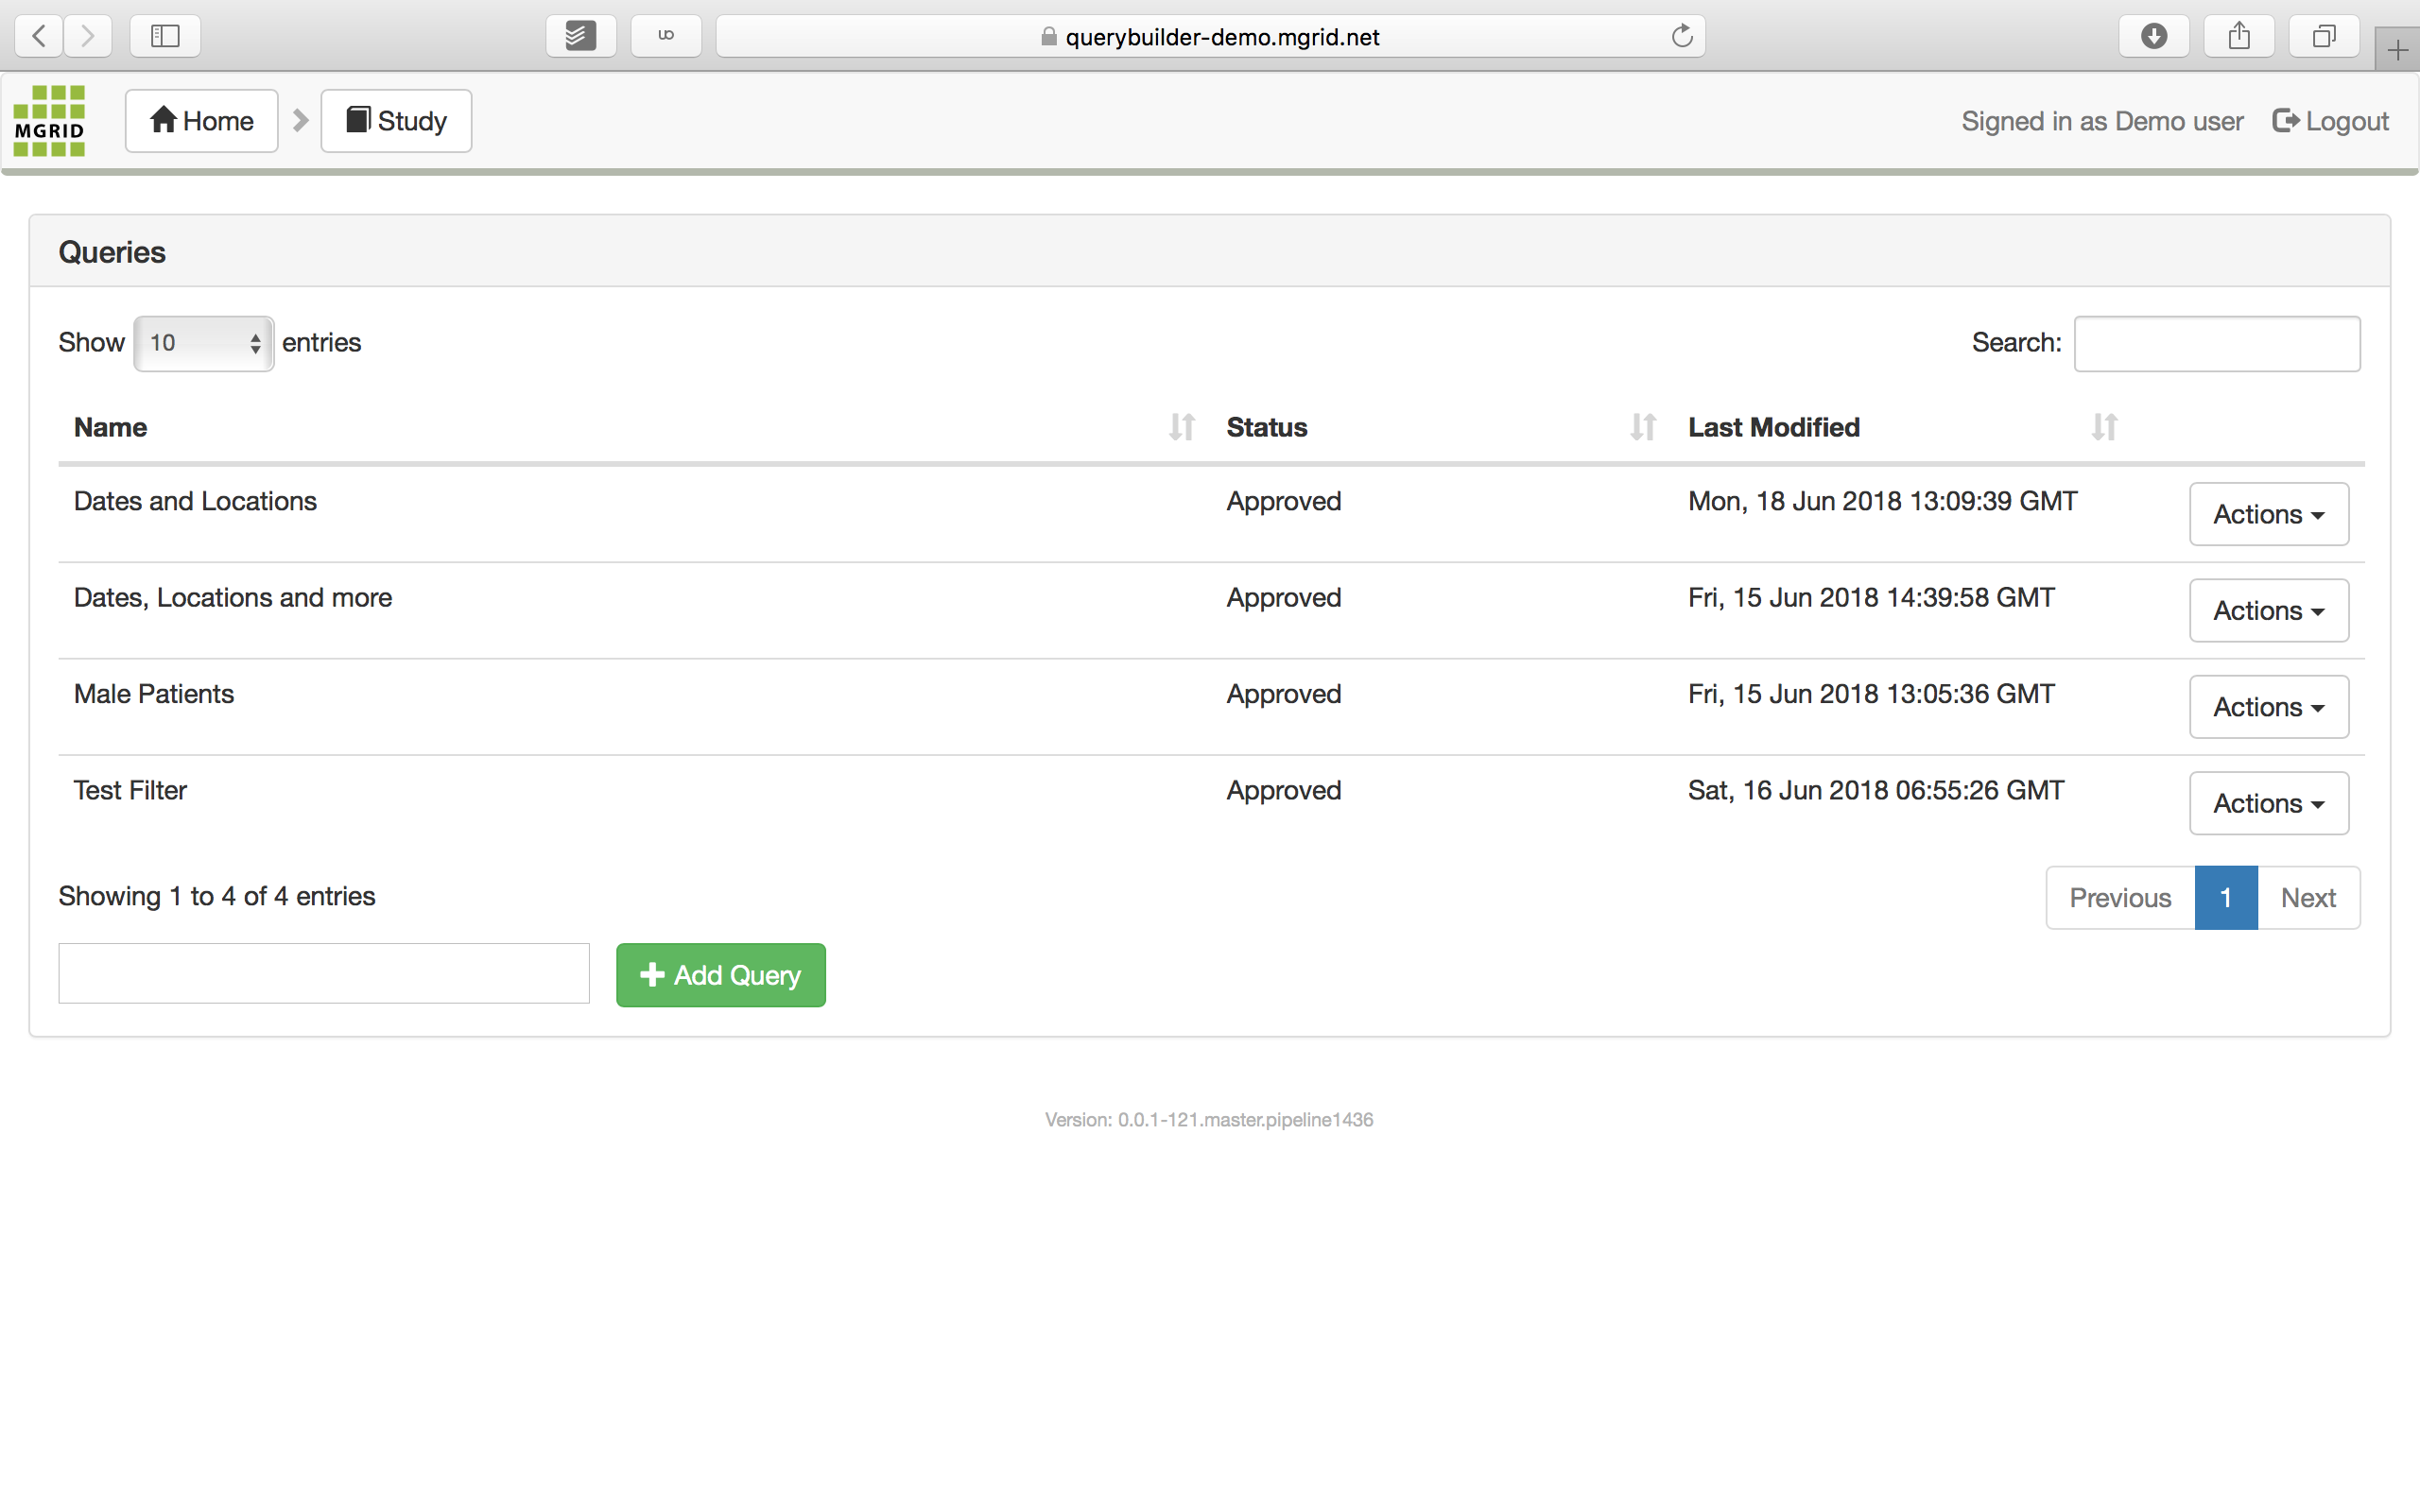Viewport: 2420px width, 1512px height.
Task: Add a new tab with plus icon
Action: coord(2397,49)
